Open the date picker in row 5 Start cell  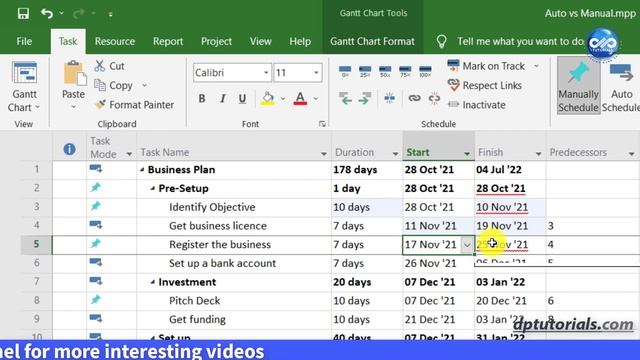tap(467, 245)
